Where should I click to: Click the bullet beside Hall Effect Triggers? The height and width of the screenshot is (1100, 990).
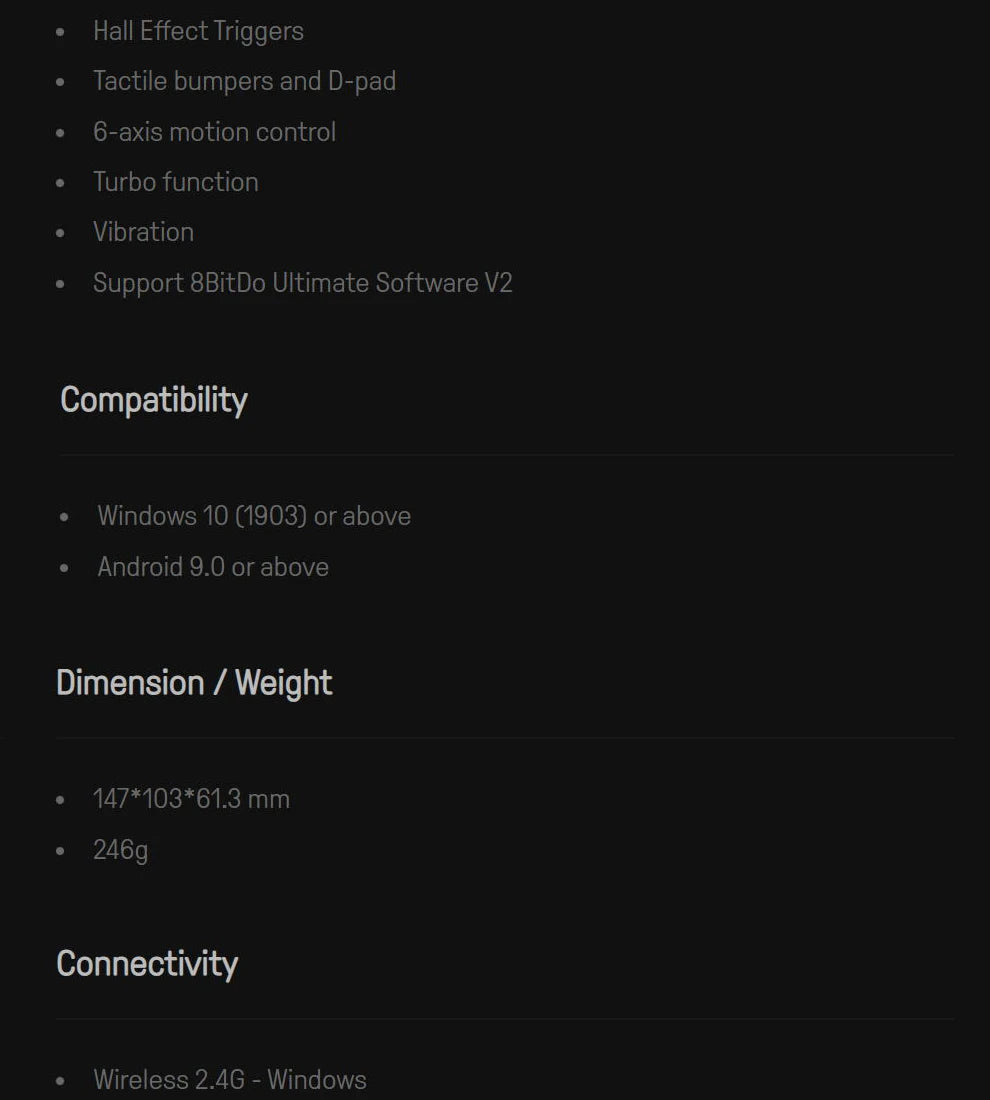[61, 32]
